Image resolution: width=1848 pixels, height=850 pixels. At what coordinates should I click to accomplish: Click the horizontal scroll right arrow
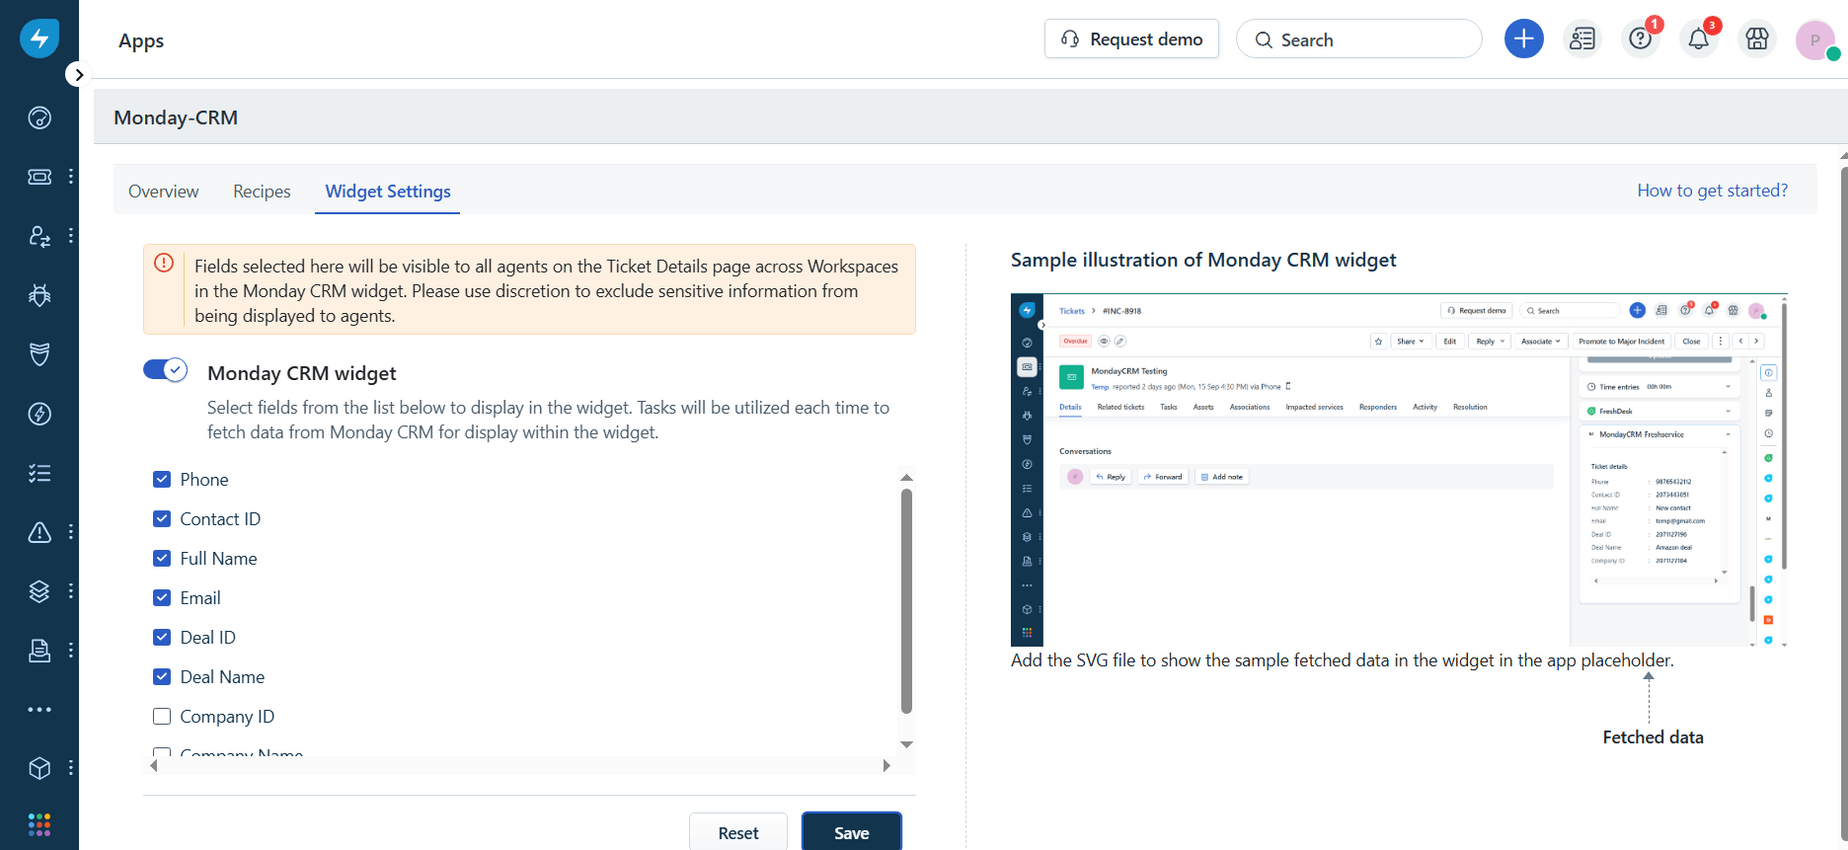click(x=886, y=766)
